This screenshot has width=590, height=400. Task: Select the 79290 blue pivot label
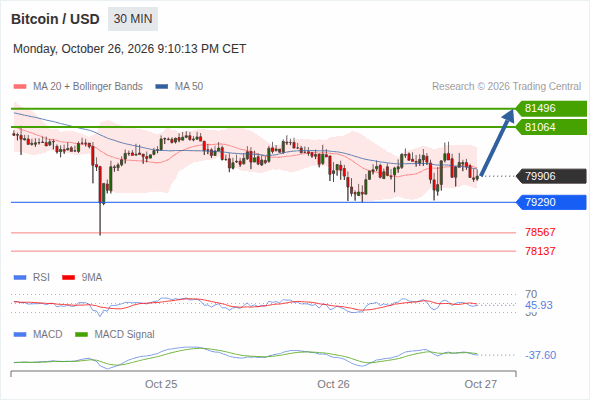(551, 202)
